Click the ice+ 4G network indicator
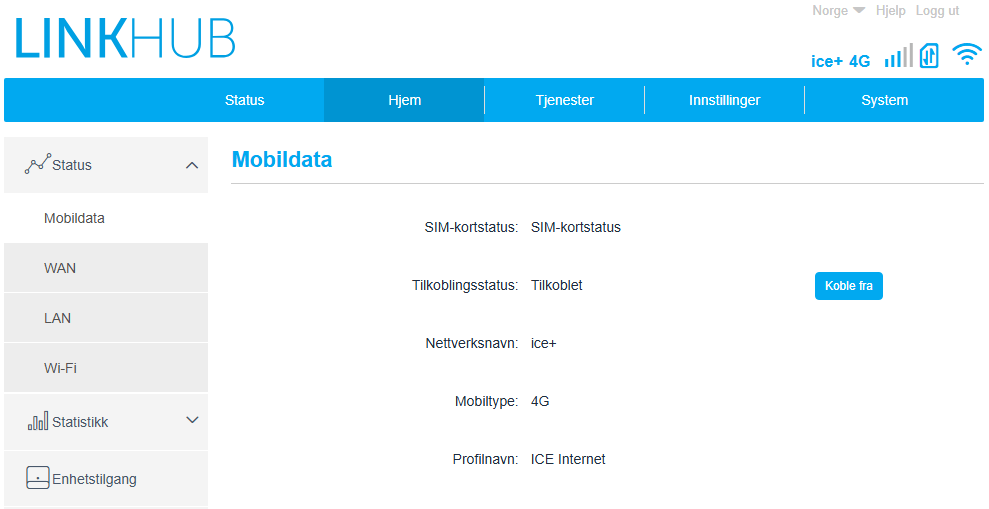989x509 pixels. [840, 61]
